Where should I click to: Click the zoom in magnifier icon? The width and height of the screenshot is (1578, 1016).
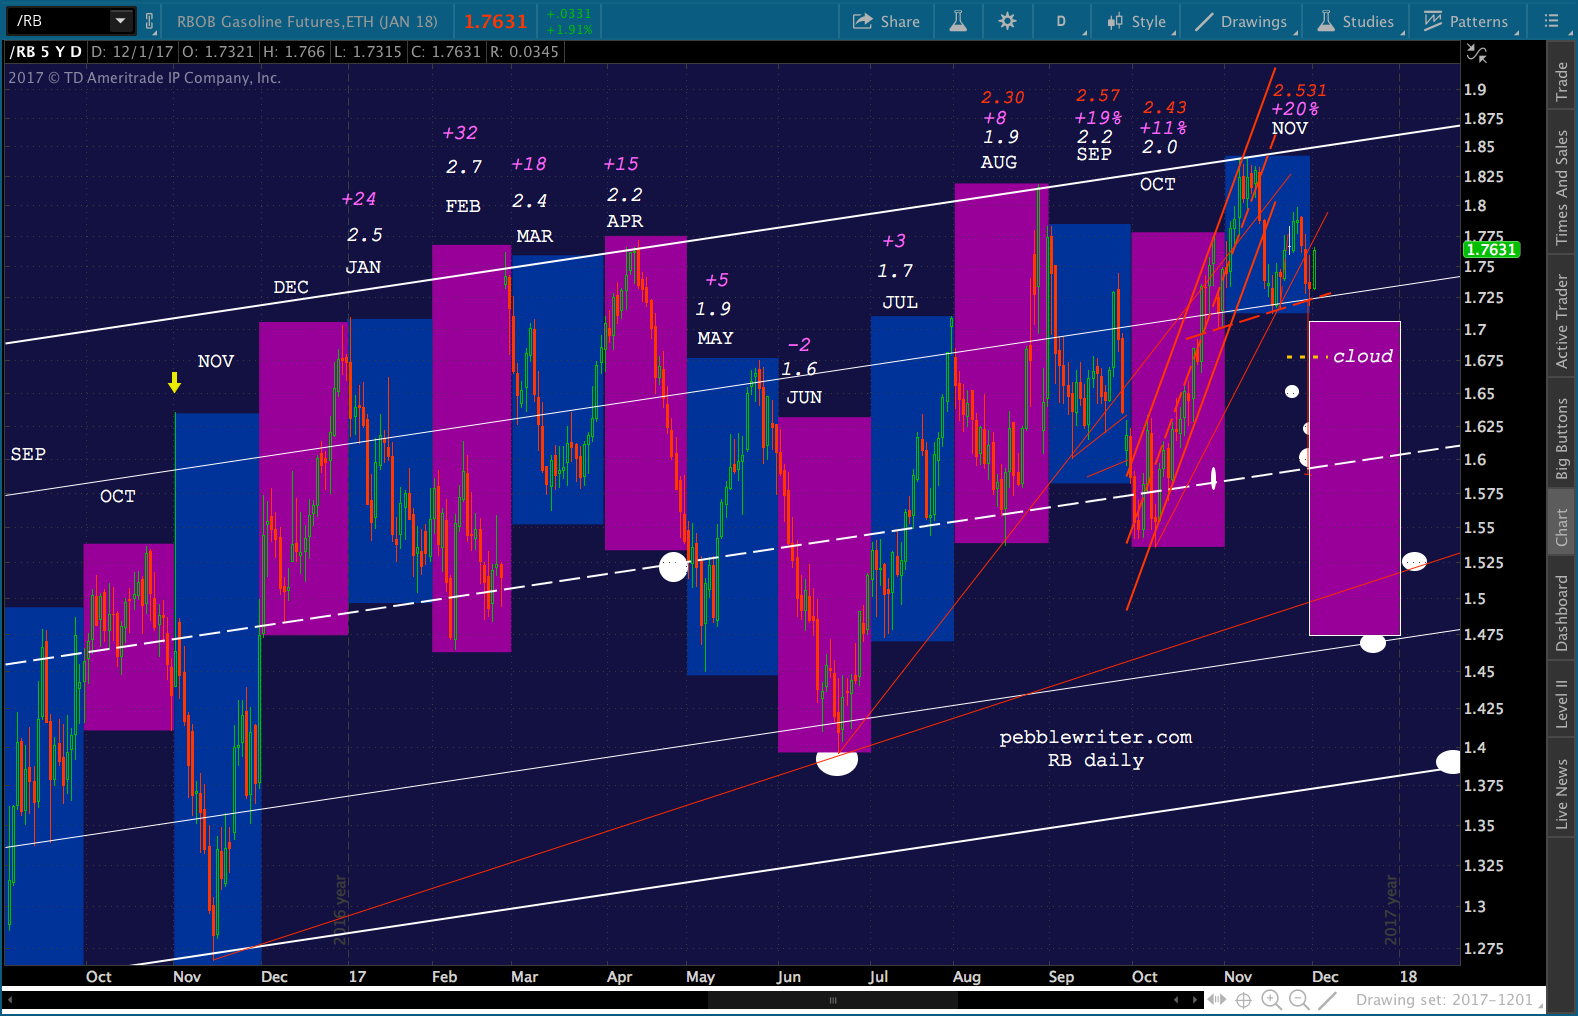coord(1271,1000)
